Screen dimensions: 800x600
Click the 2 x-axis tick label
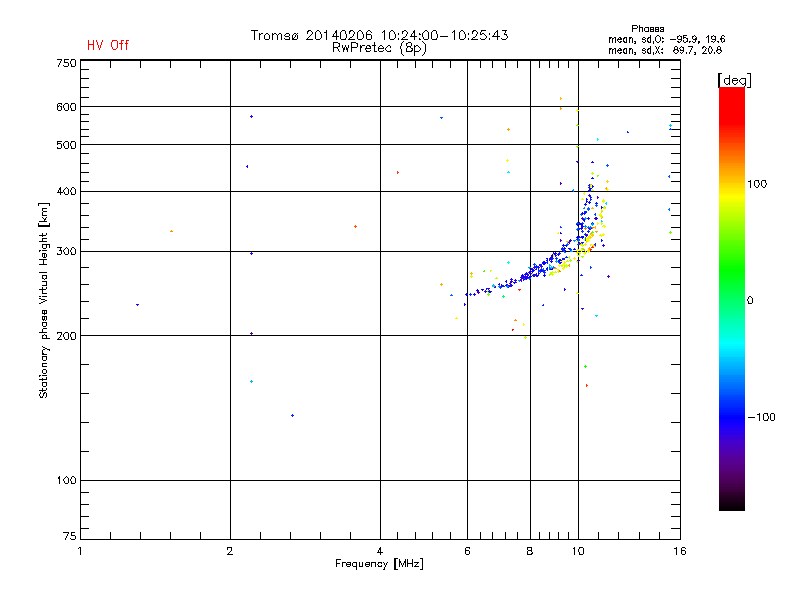coord(230,551)
